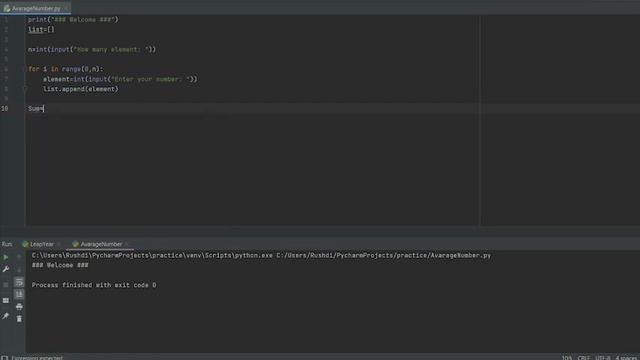The height and width of the screenshot is (360, 640).
Task: Click the Python file icon on editor tab
Action: point(7,8)
